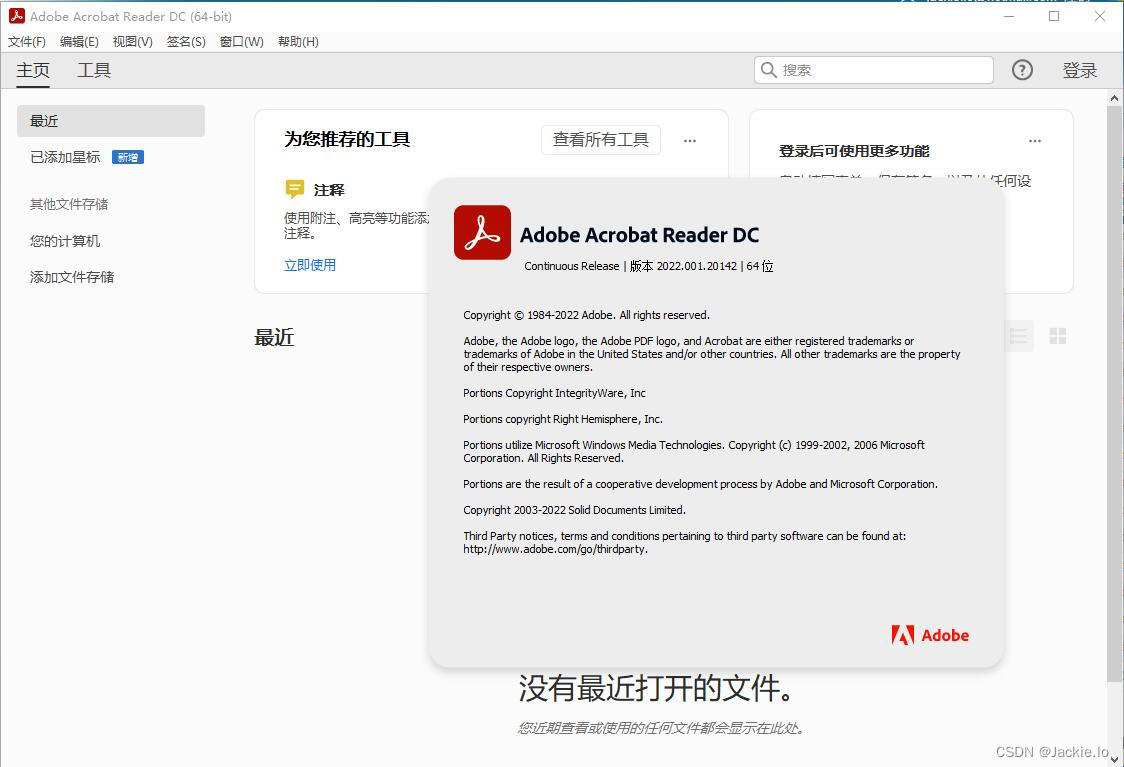This screenshot has height=767, width=1124.
Task: Click in the 搜索 search field
Action: click(874, 70)
